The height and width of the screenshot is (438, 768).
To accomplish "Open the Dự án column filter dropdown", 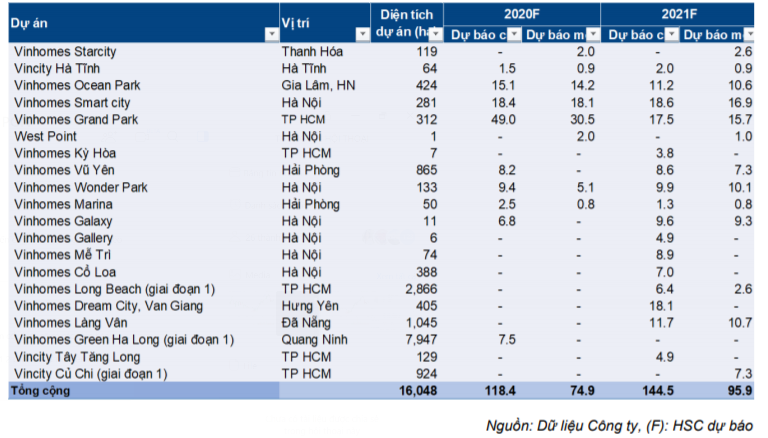I will point(270,35).
